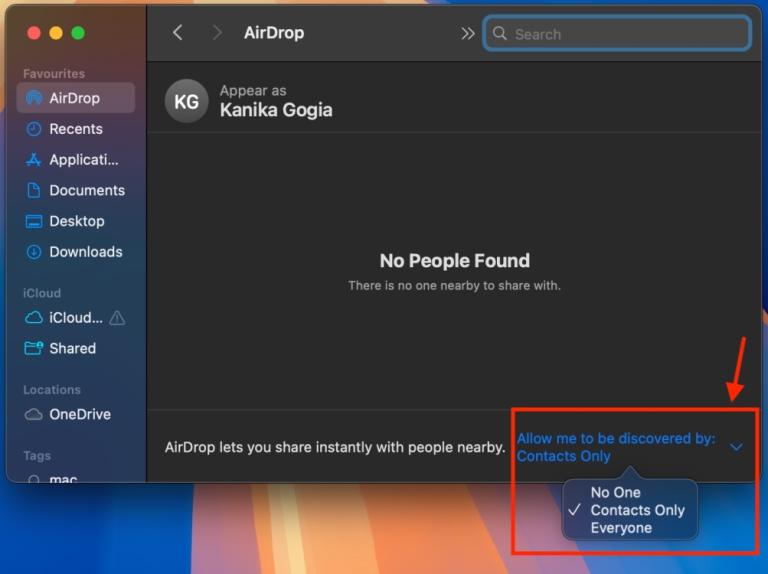This screenshot has height=574, width=768.
Task: Select the Downloads sidebar label
Action: tap(86, 252)
